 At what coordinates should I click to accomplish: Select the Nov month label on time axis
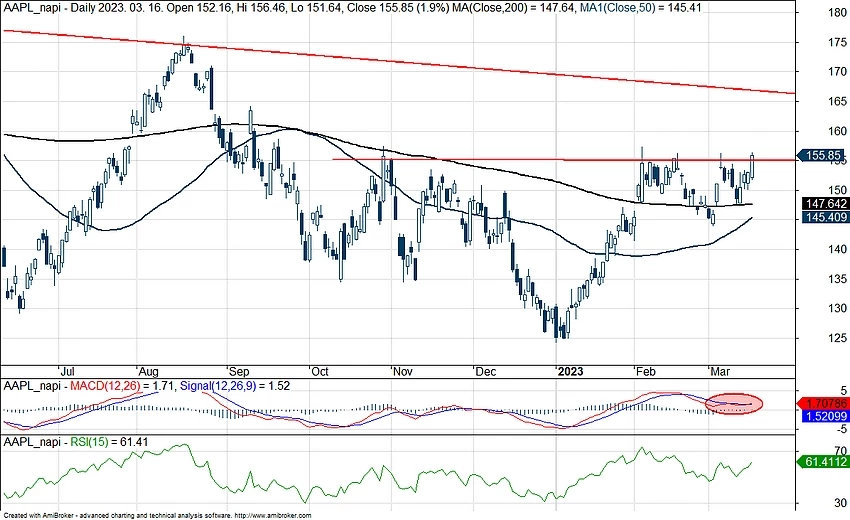click(403, 372)
